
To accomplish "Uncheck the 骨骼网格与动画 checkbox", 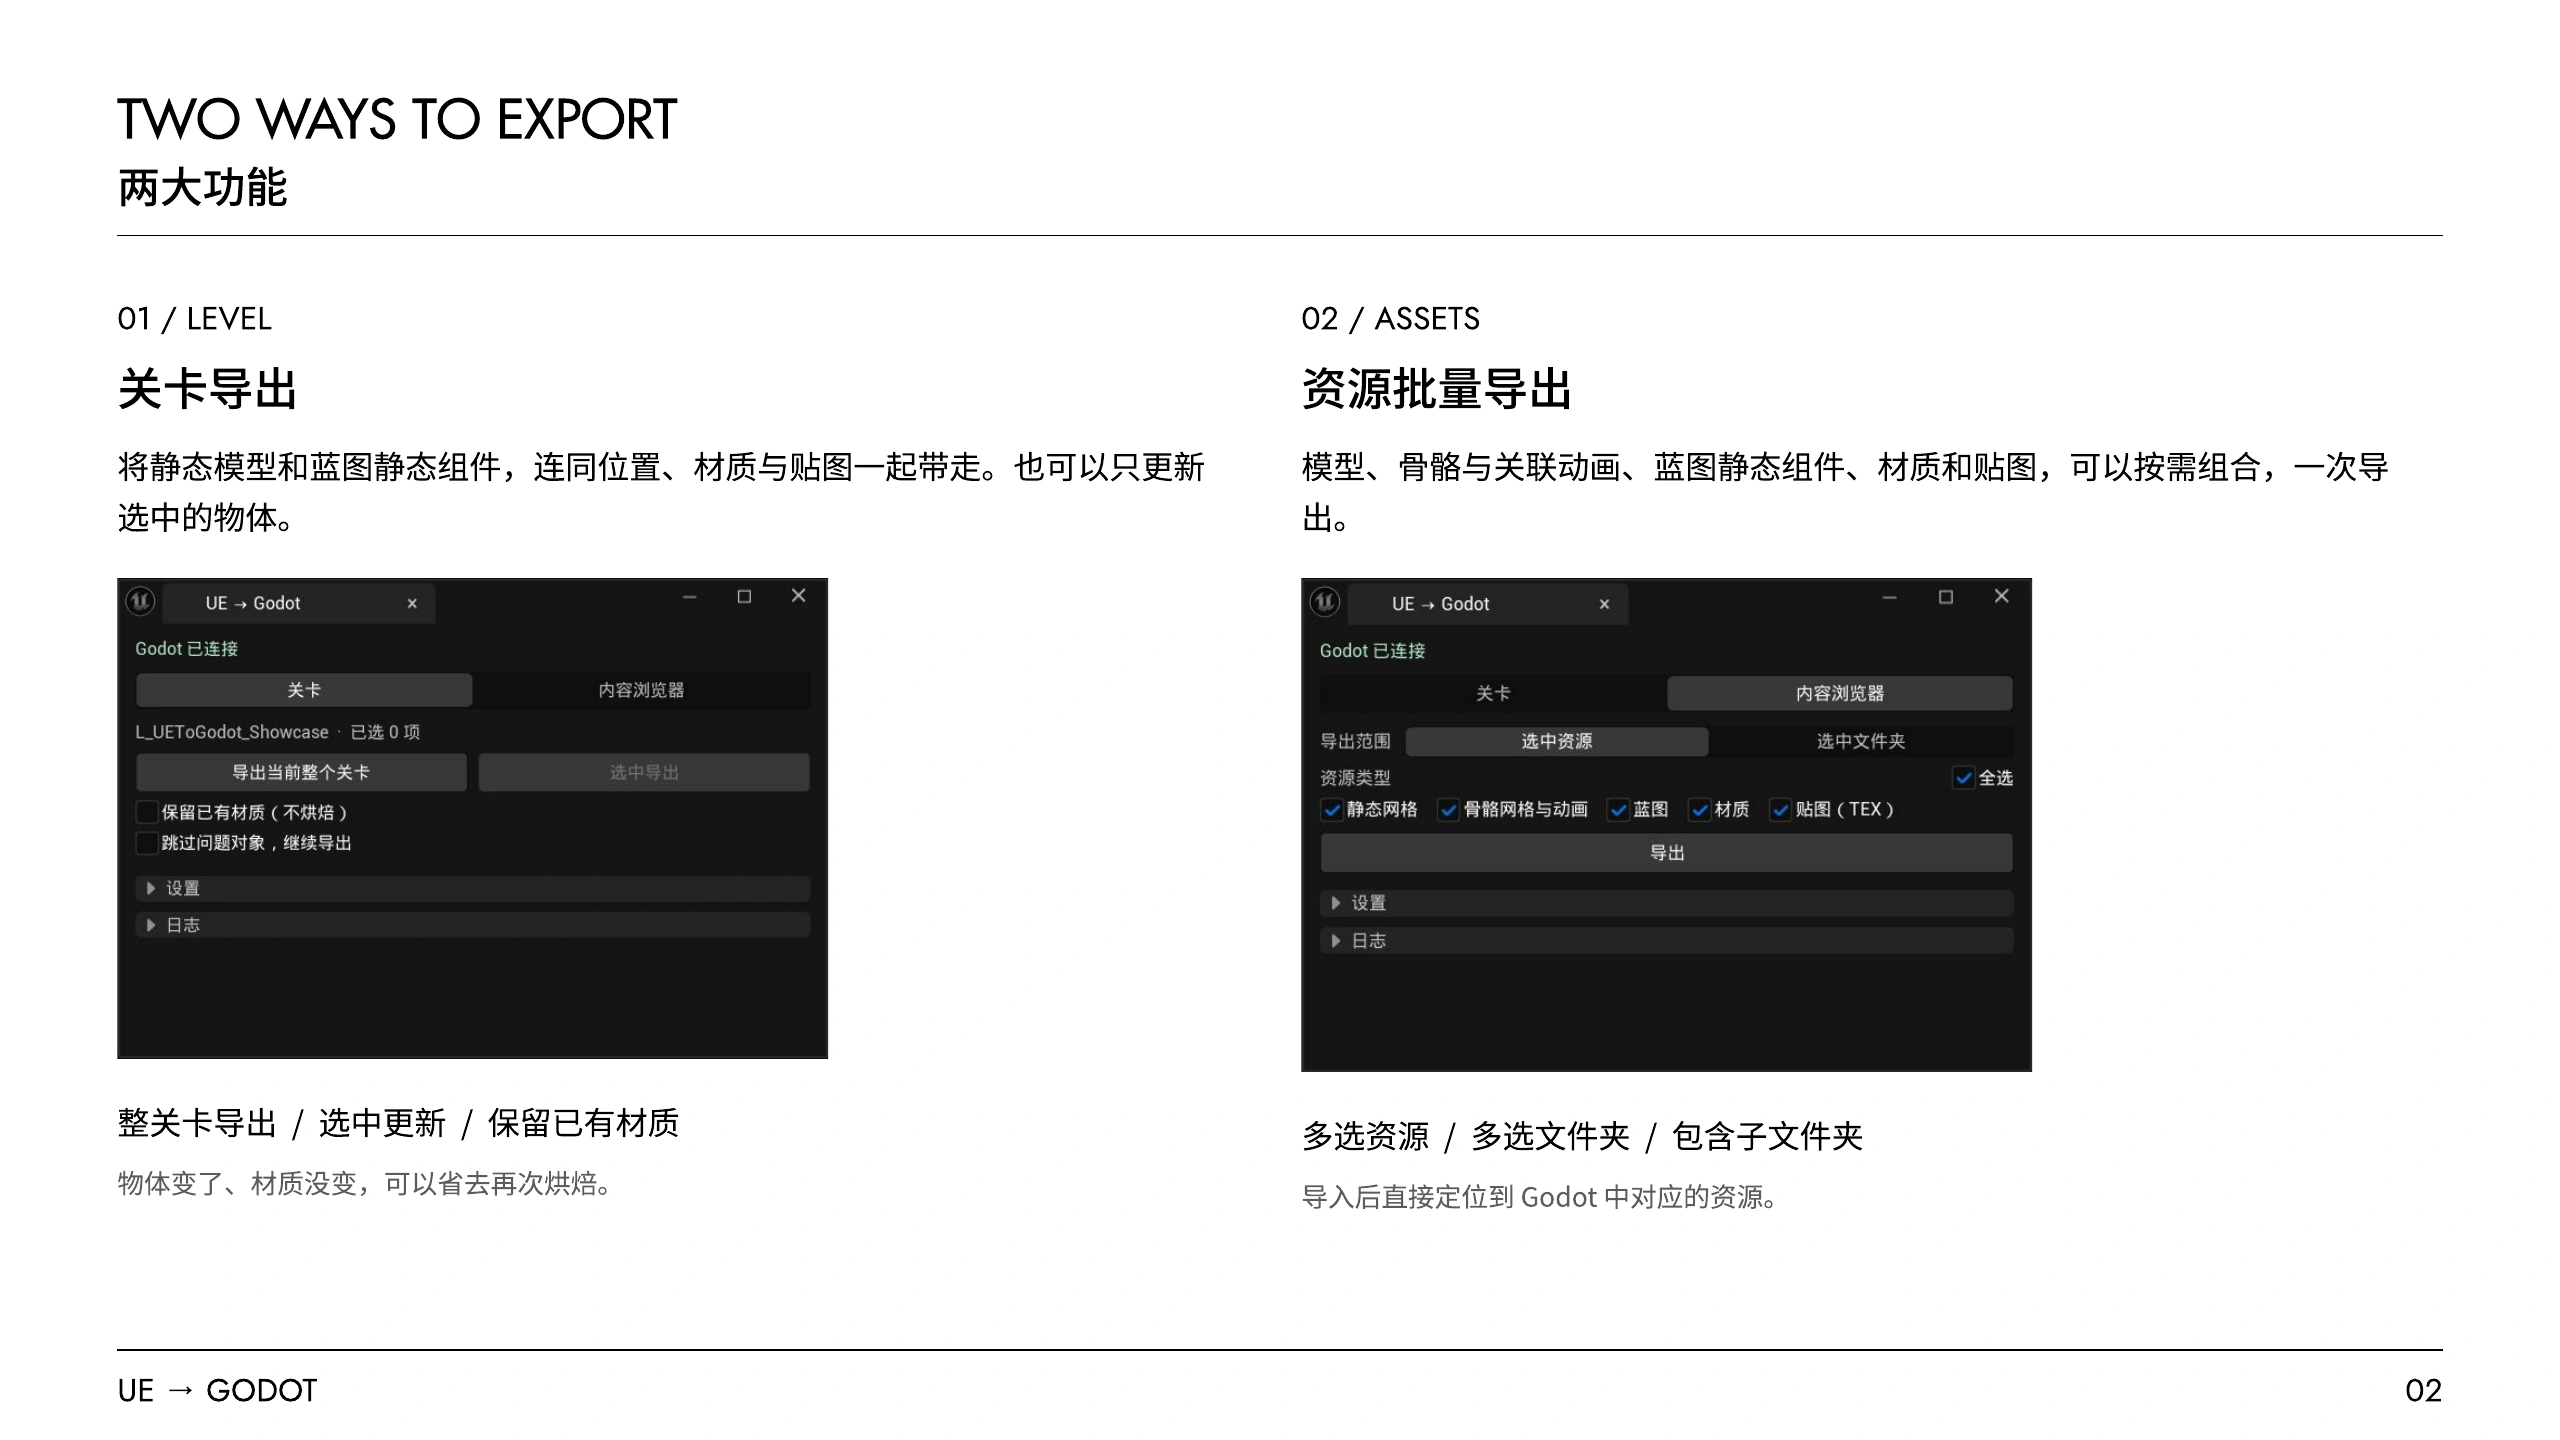I will (x=1448, y=810).
